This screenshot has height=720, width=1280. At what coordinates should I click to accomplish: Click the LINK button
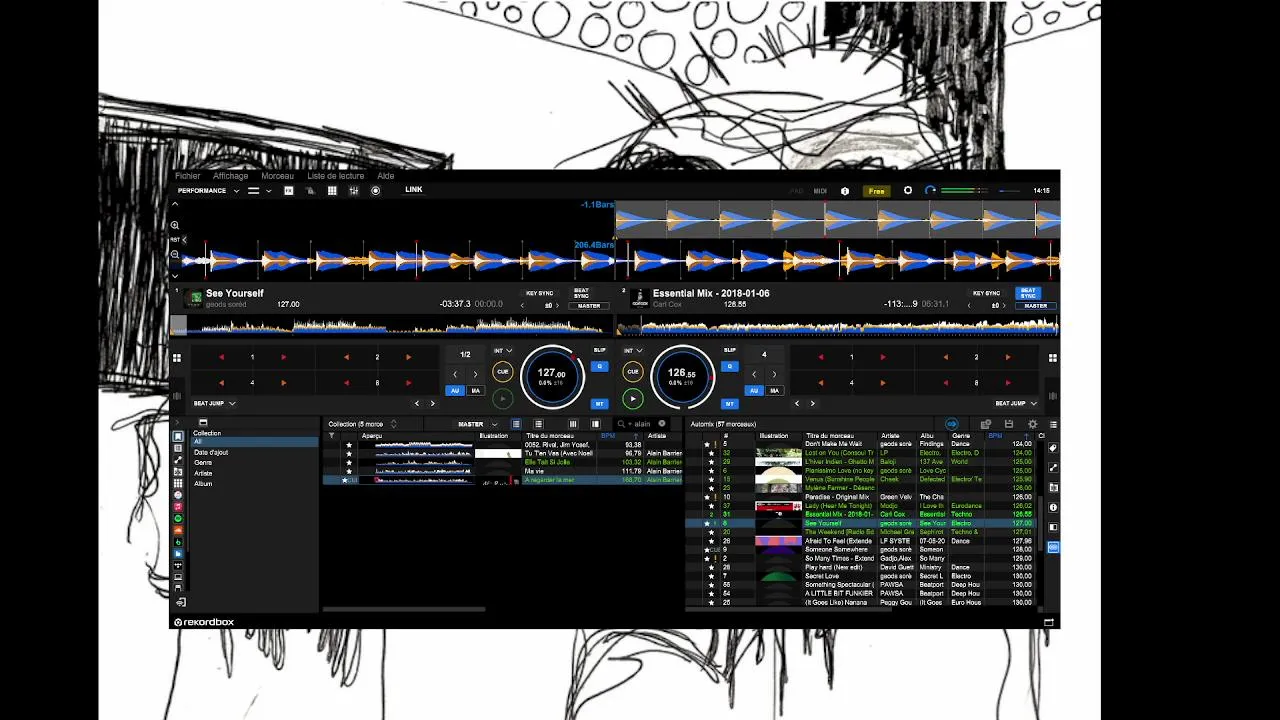413,190
